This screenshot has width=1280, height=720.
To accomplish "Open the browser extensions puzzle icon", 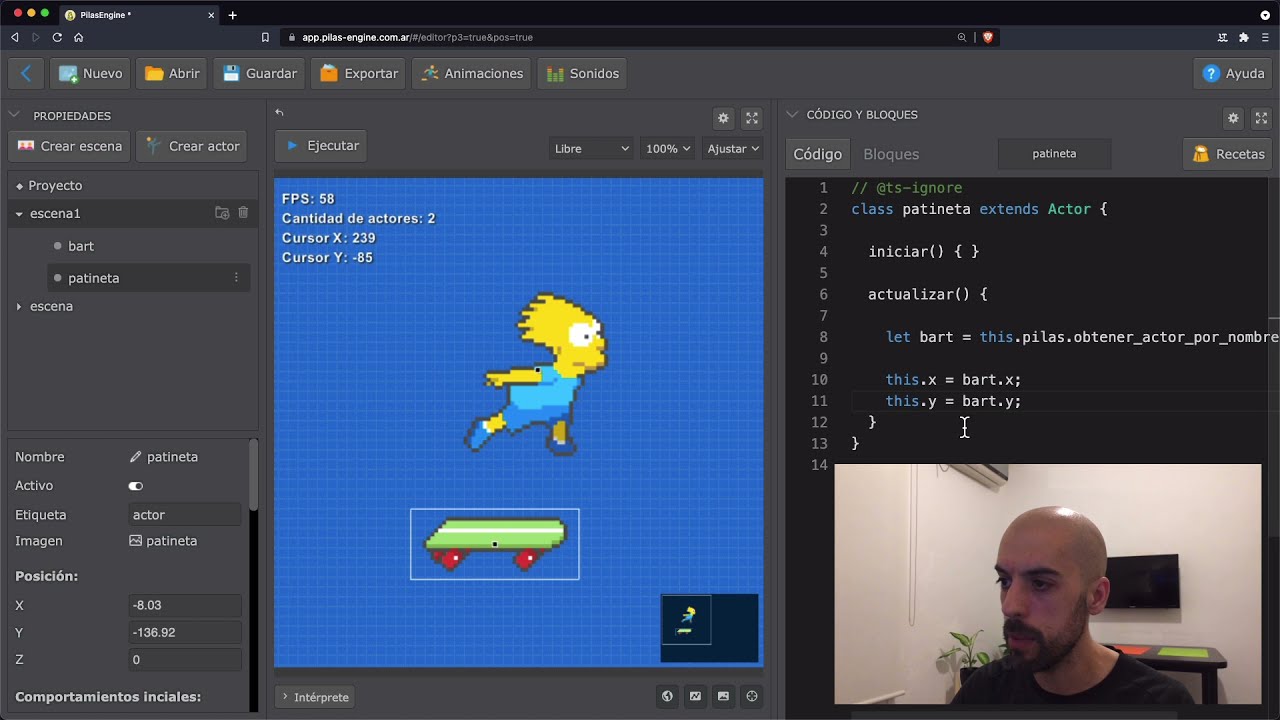I will pos(1244,37).
